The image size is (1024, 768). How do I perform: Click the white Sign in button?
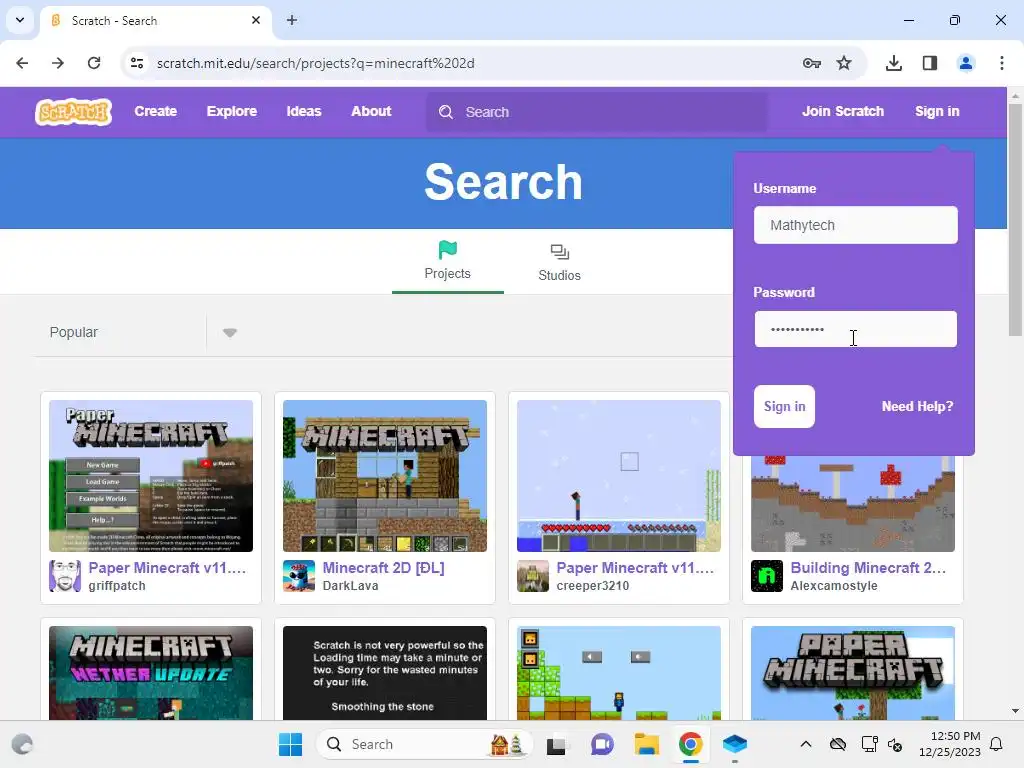(784, 407)
